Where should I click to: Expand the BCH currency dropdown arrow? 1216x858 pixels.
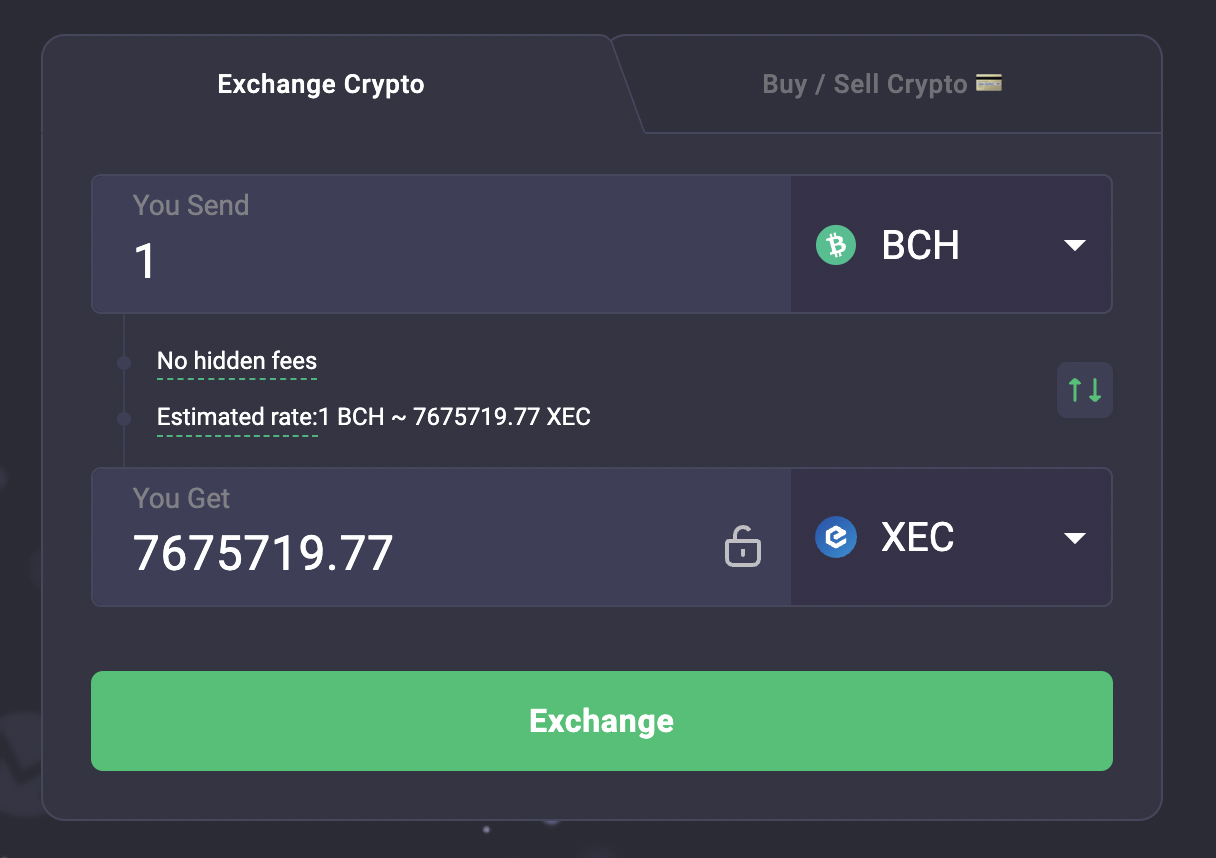1075,245
